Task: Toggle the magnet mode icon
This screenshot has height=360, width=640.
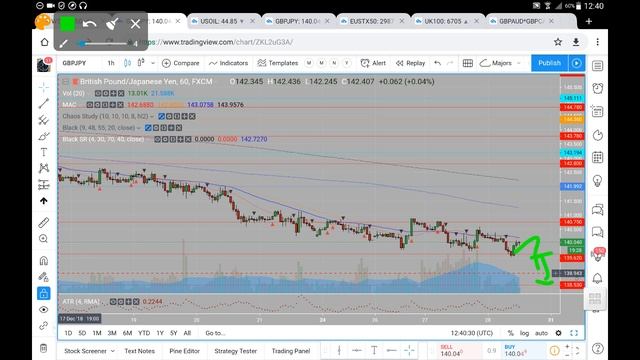Action: point(44,260)
